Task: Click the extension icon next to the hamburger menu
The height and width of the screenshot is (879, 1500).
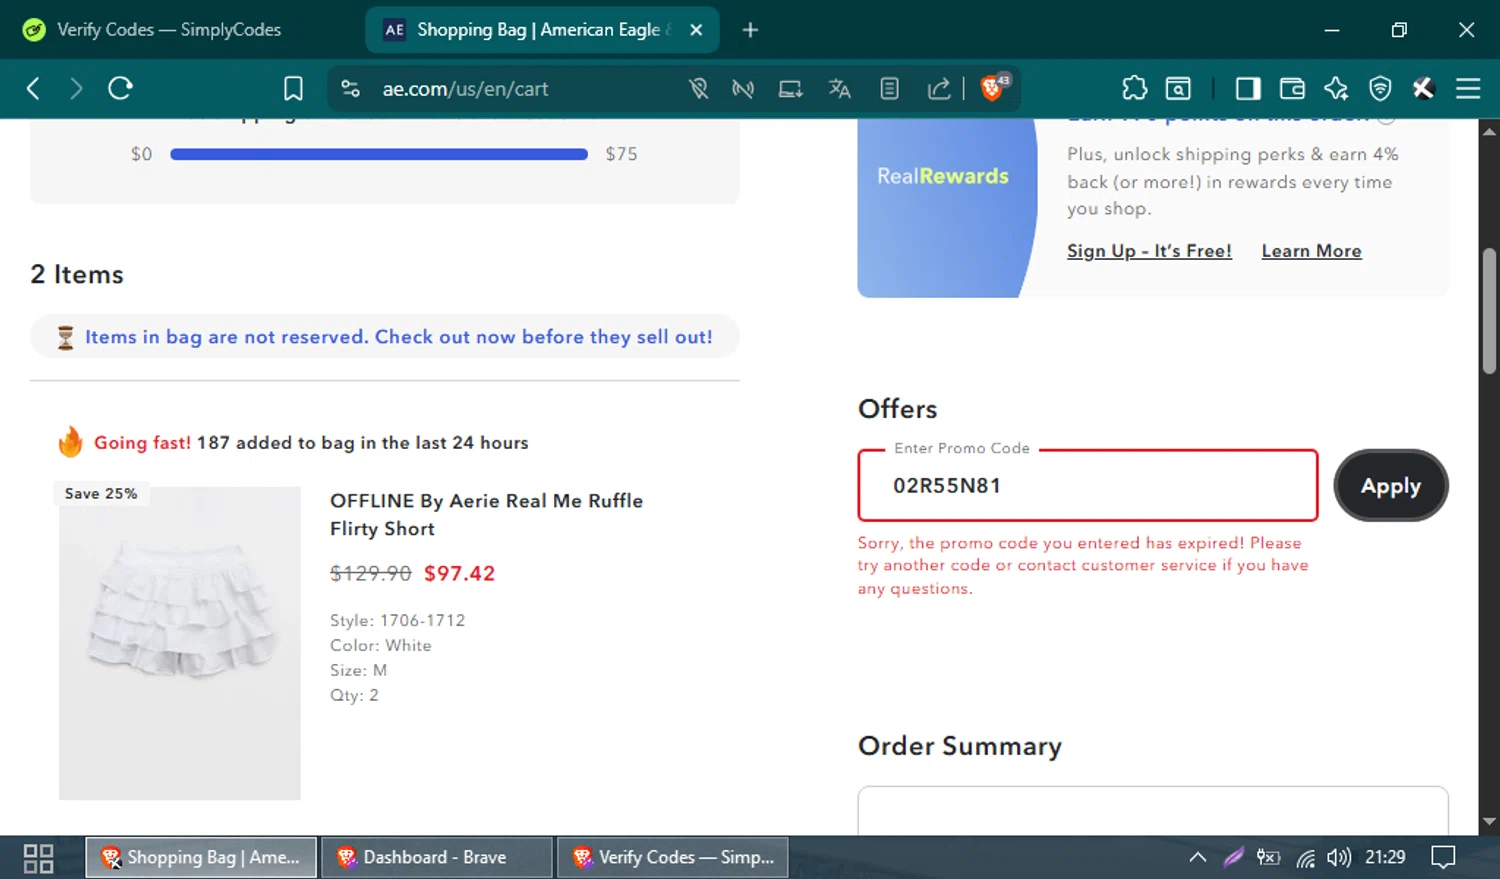Action: (x=1424, y=89)
